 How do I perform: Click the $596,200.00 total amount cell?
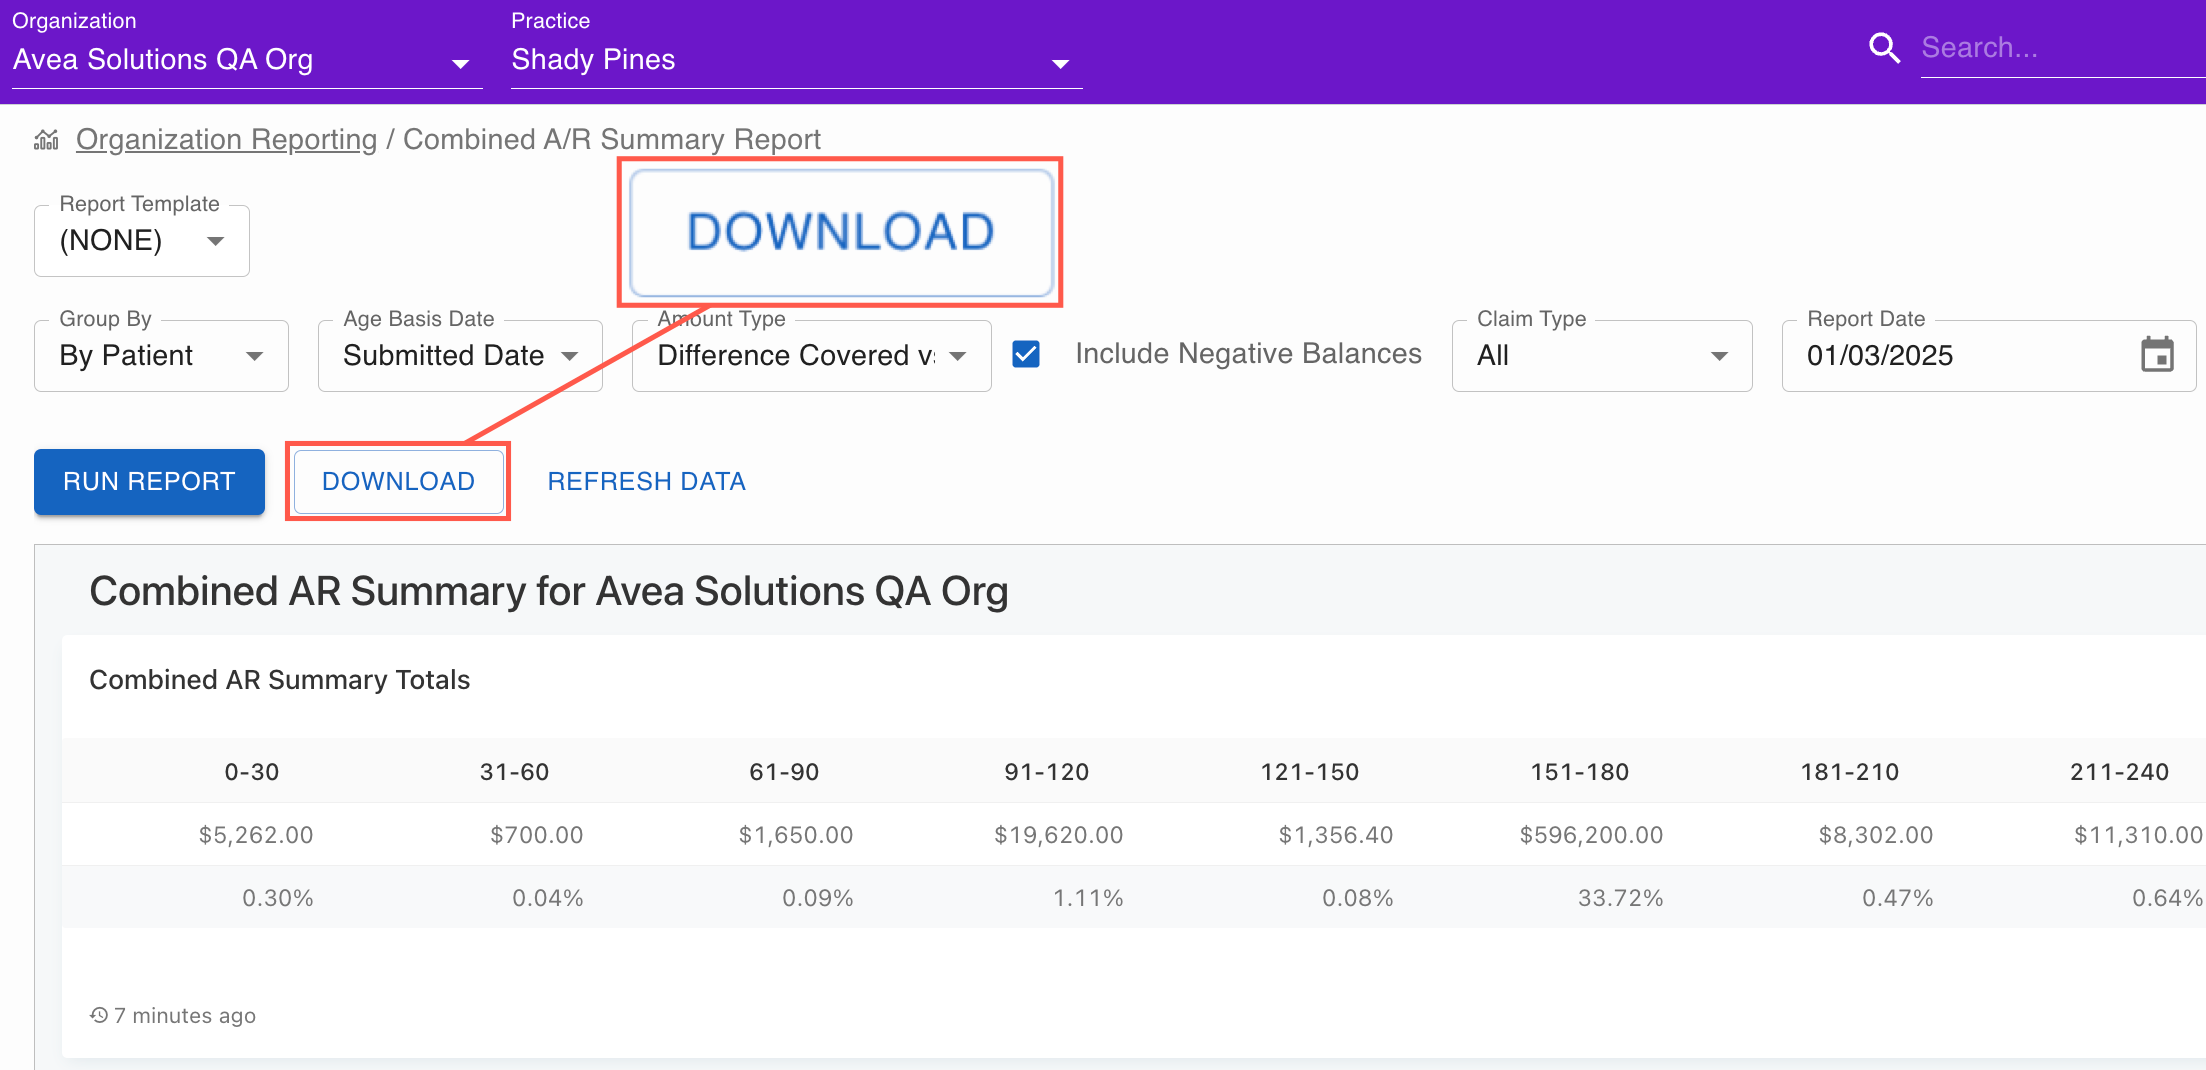click(x=1590, y=835)
